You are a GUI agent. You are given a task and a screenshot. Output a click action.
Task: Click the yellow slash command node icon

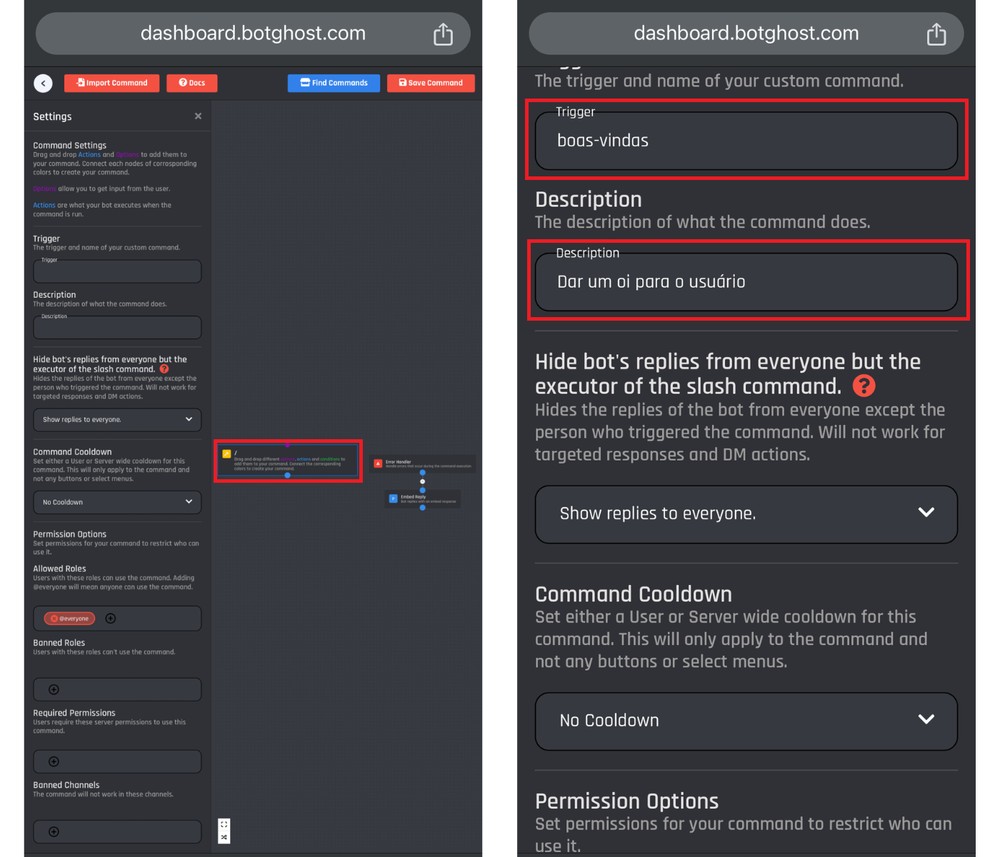click(226, 454)
